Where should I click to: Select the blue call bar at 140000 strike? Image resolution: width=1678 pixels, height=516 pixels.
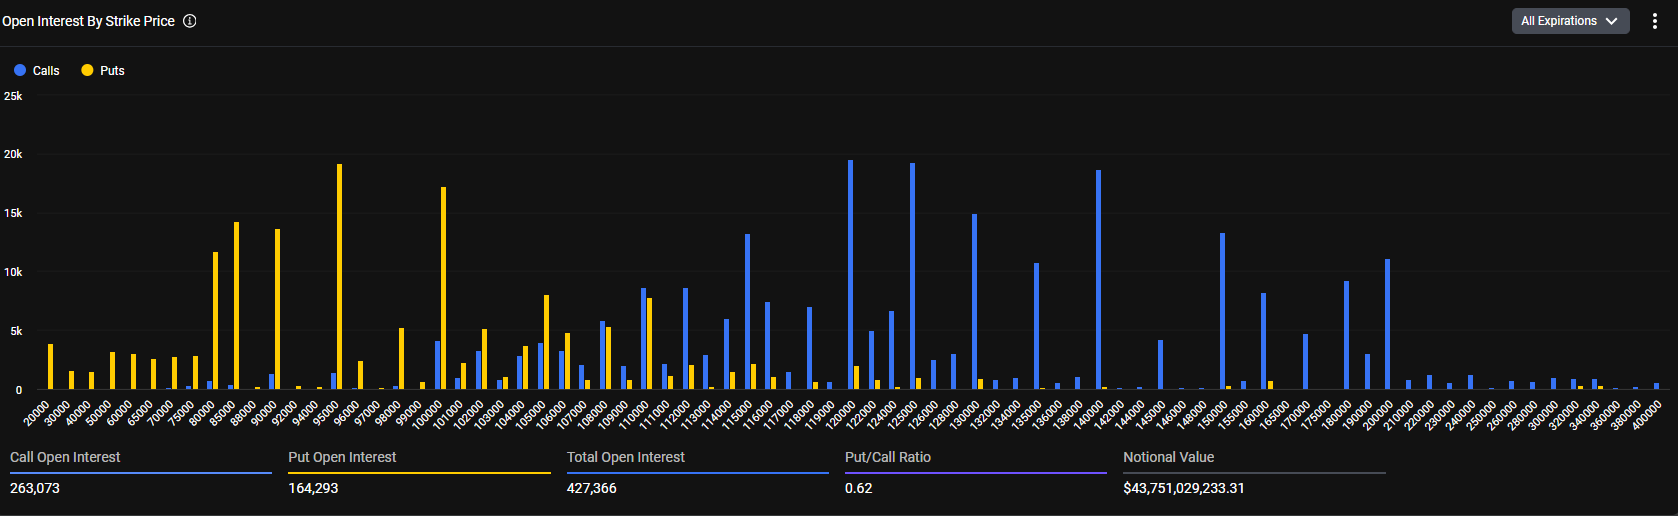(x=1098, y=280)
